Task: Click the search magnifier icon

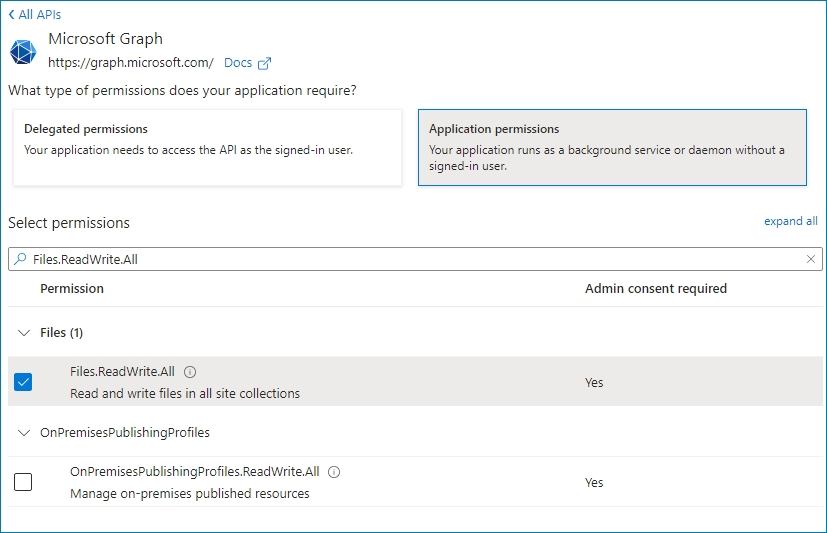Action: (x=20, y=259)
